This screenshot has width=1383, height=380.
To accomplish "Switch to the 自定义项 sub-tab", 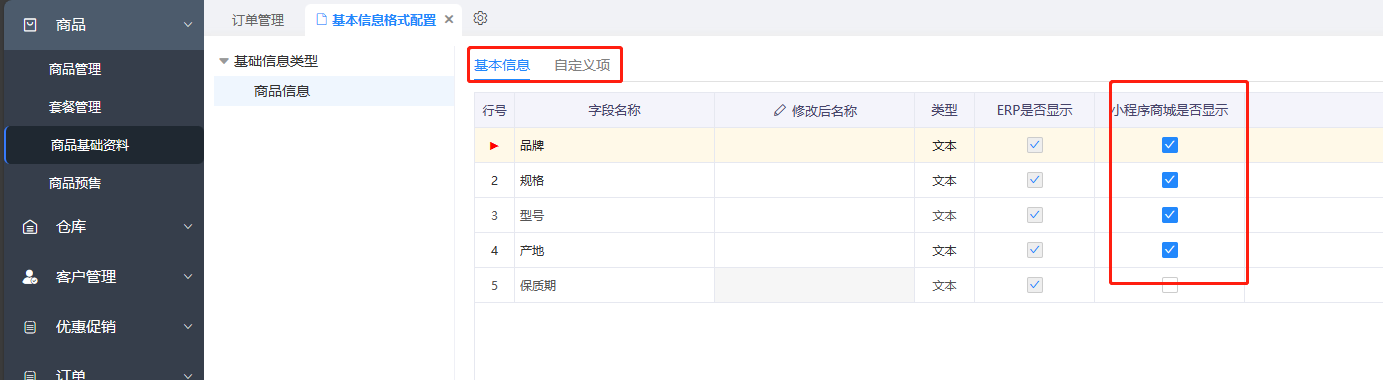I will [582, 65].
